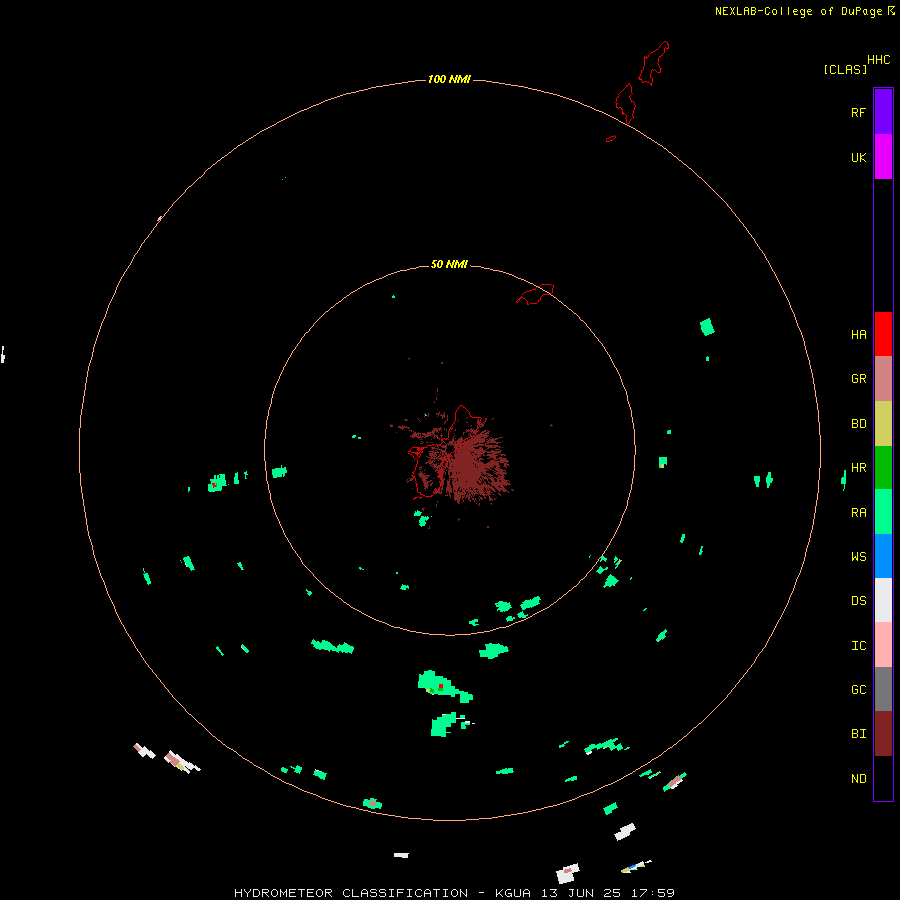Click the GC legend label
The width and height of the screenshot is (900, 900).
(858, 690)
